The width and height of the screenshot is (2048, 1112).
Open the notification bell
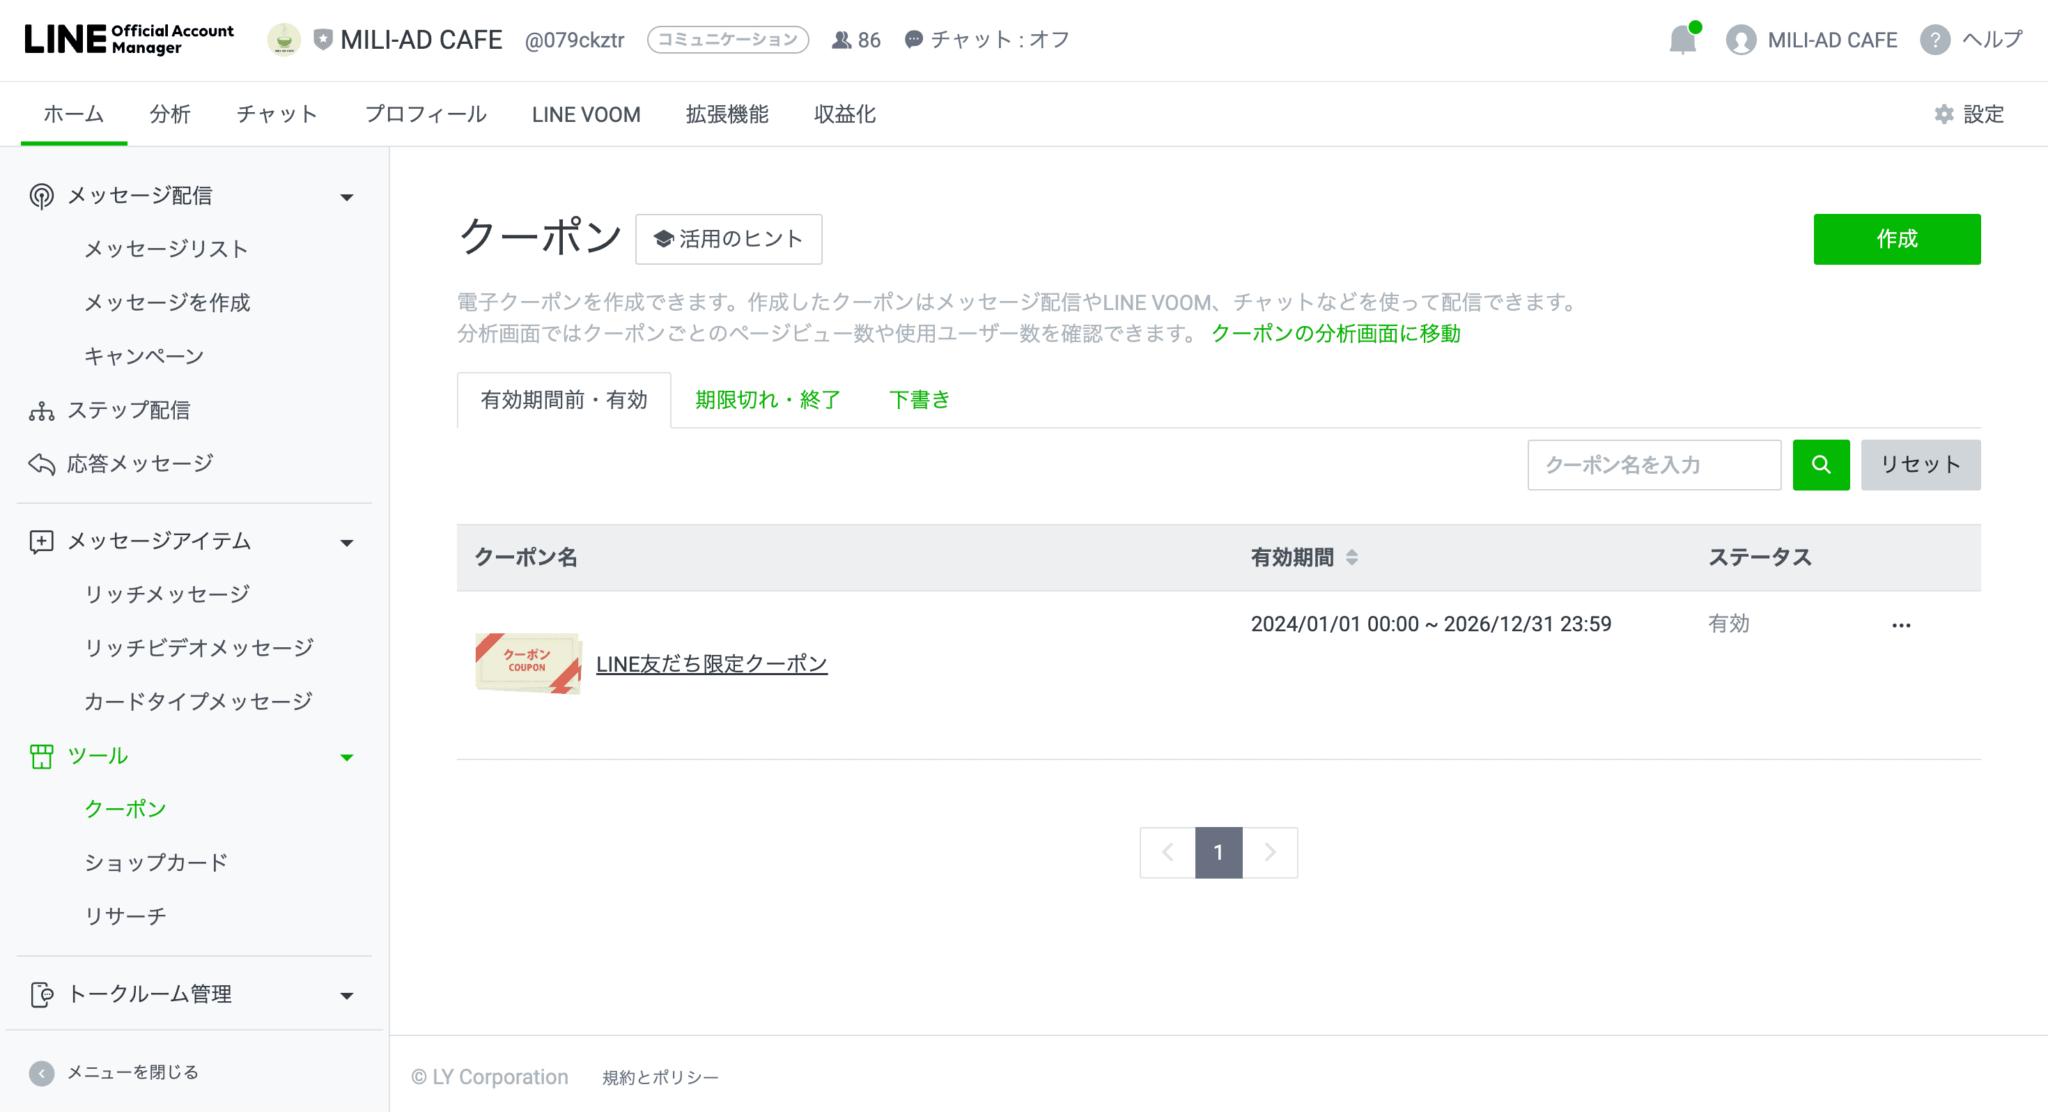click(1682, 39)
